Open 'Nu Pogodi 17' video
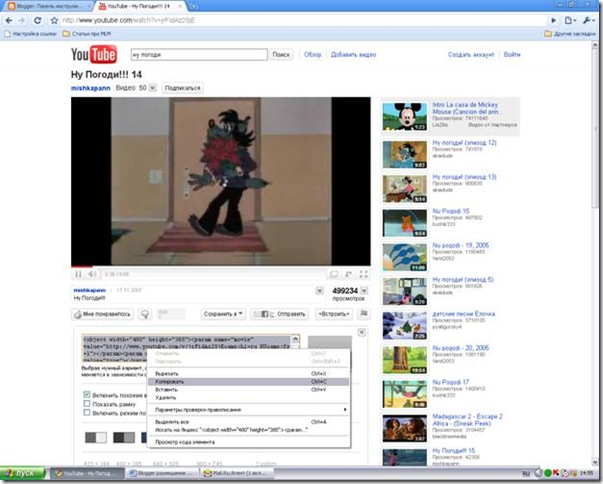 [450, 382]
